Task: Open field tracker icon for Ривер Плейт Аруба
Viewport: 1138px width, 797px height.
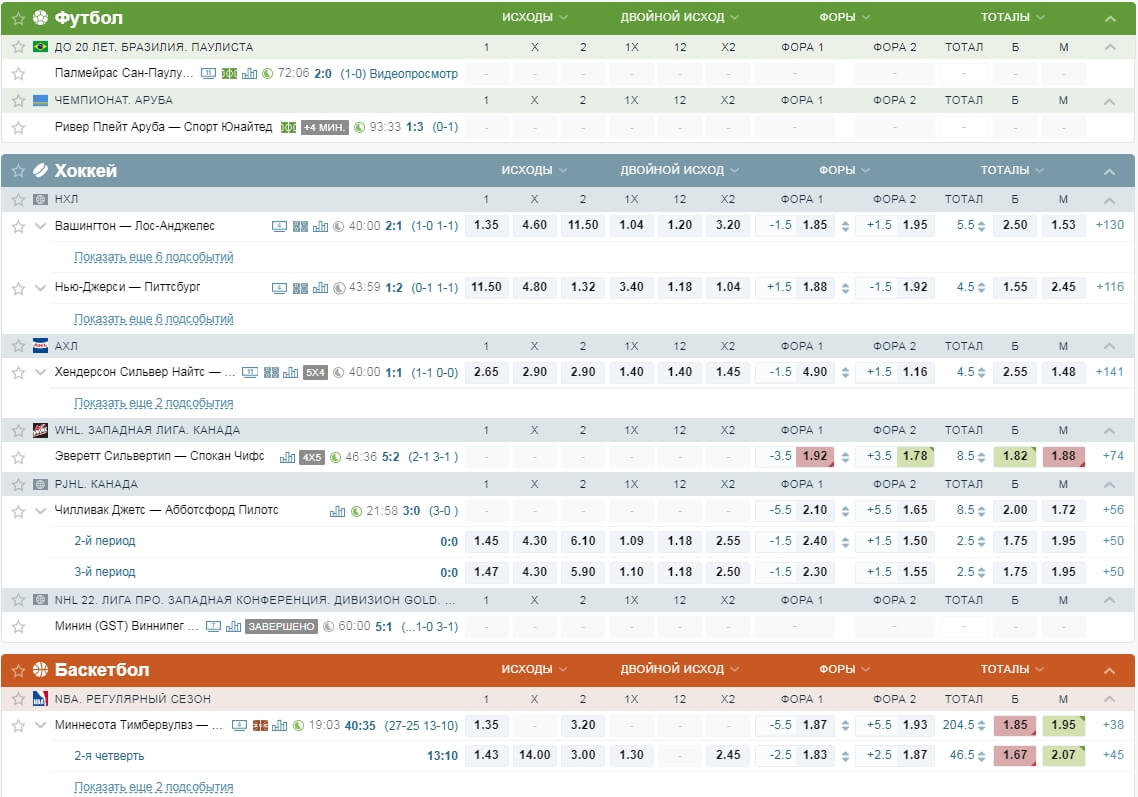Action: [288, 127]
